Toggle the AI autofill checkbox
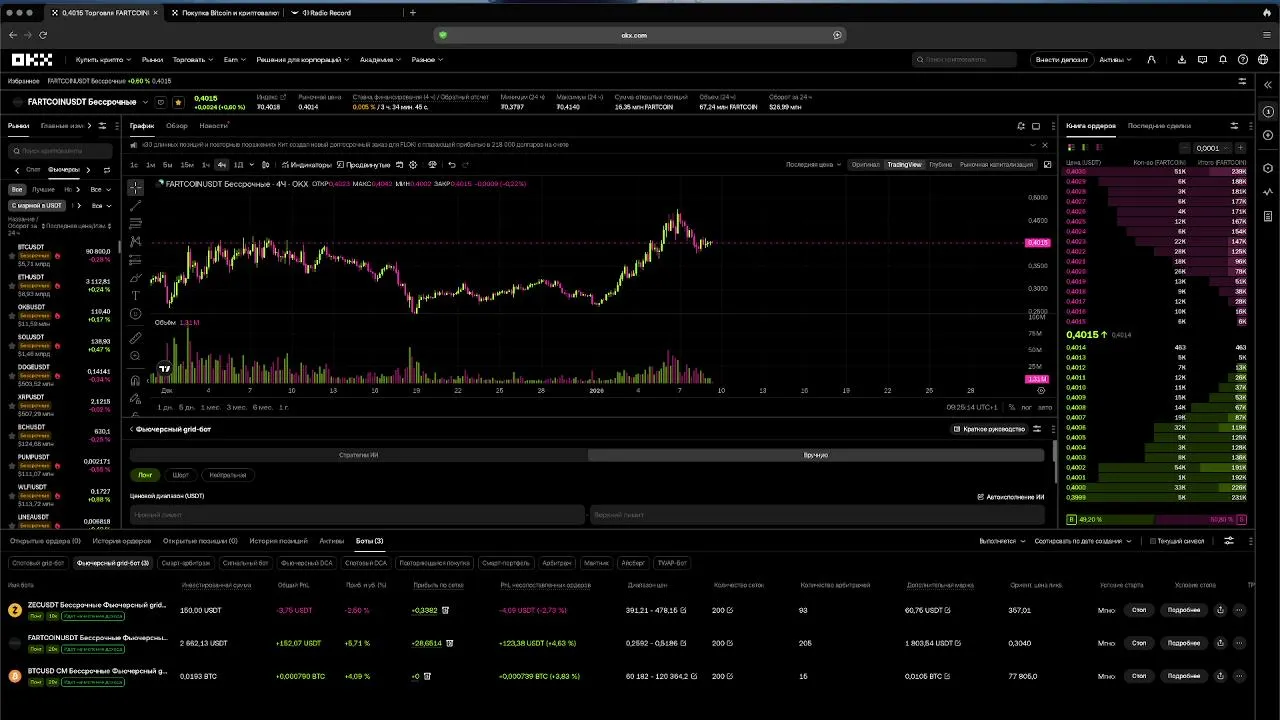Screen dimensions: 1280x720 981,496
